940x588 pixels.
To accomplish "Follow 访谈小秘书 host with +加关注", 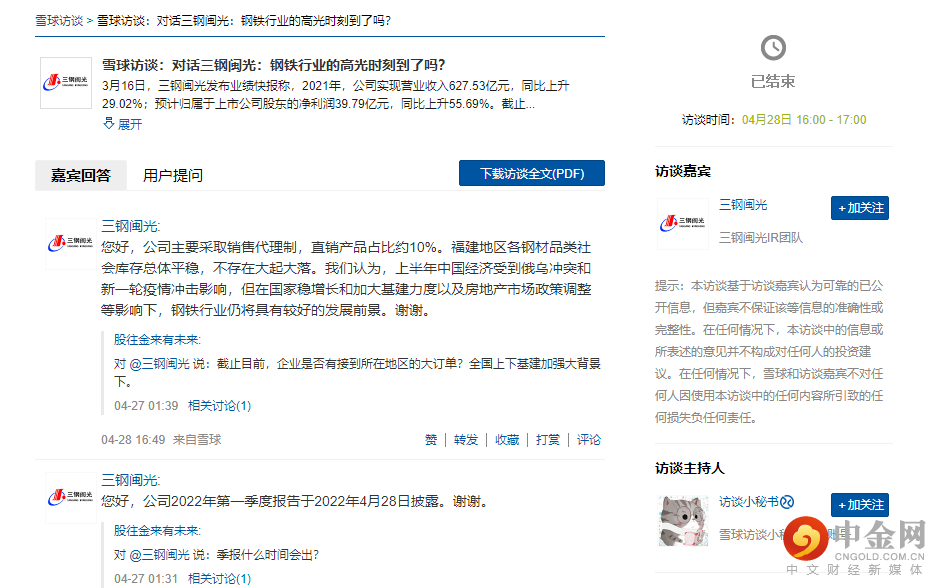I will [x=860, y=505].
